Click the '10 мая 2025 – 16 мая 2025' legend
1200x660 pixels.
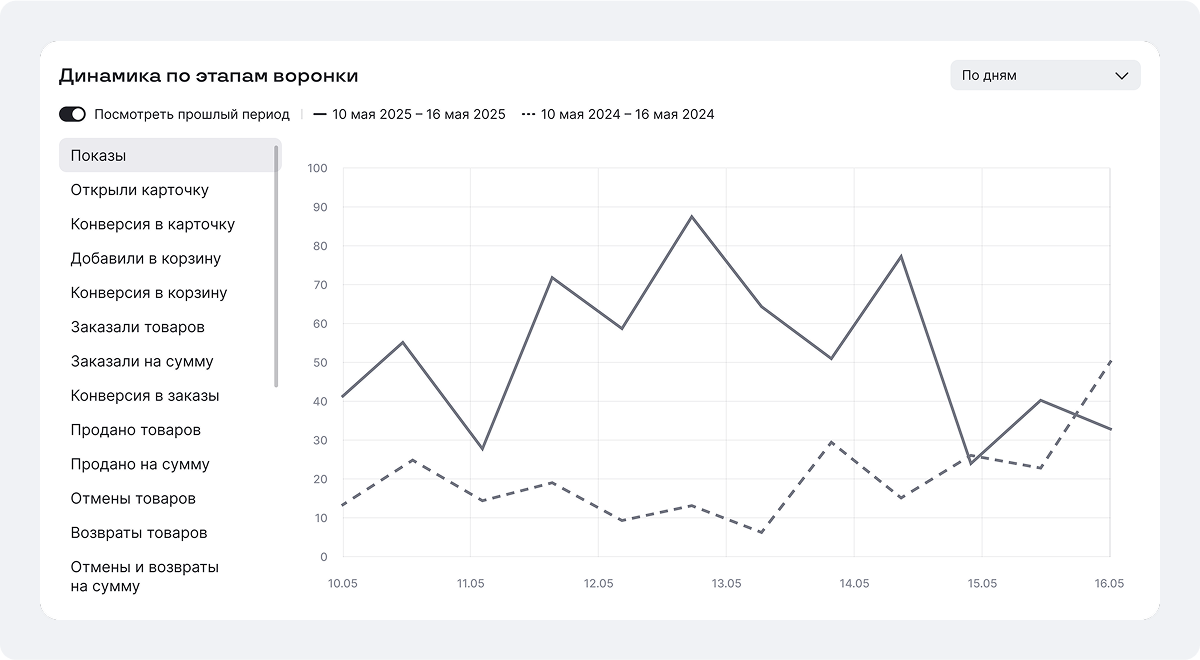[410, 114]
